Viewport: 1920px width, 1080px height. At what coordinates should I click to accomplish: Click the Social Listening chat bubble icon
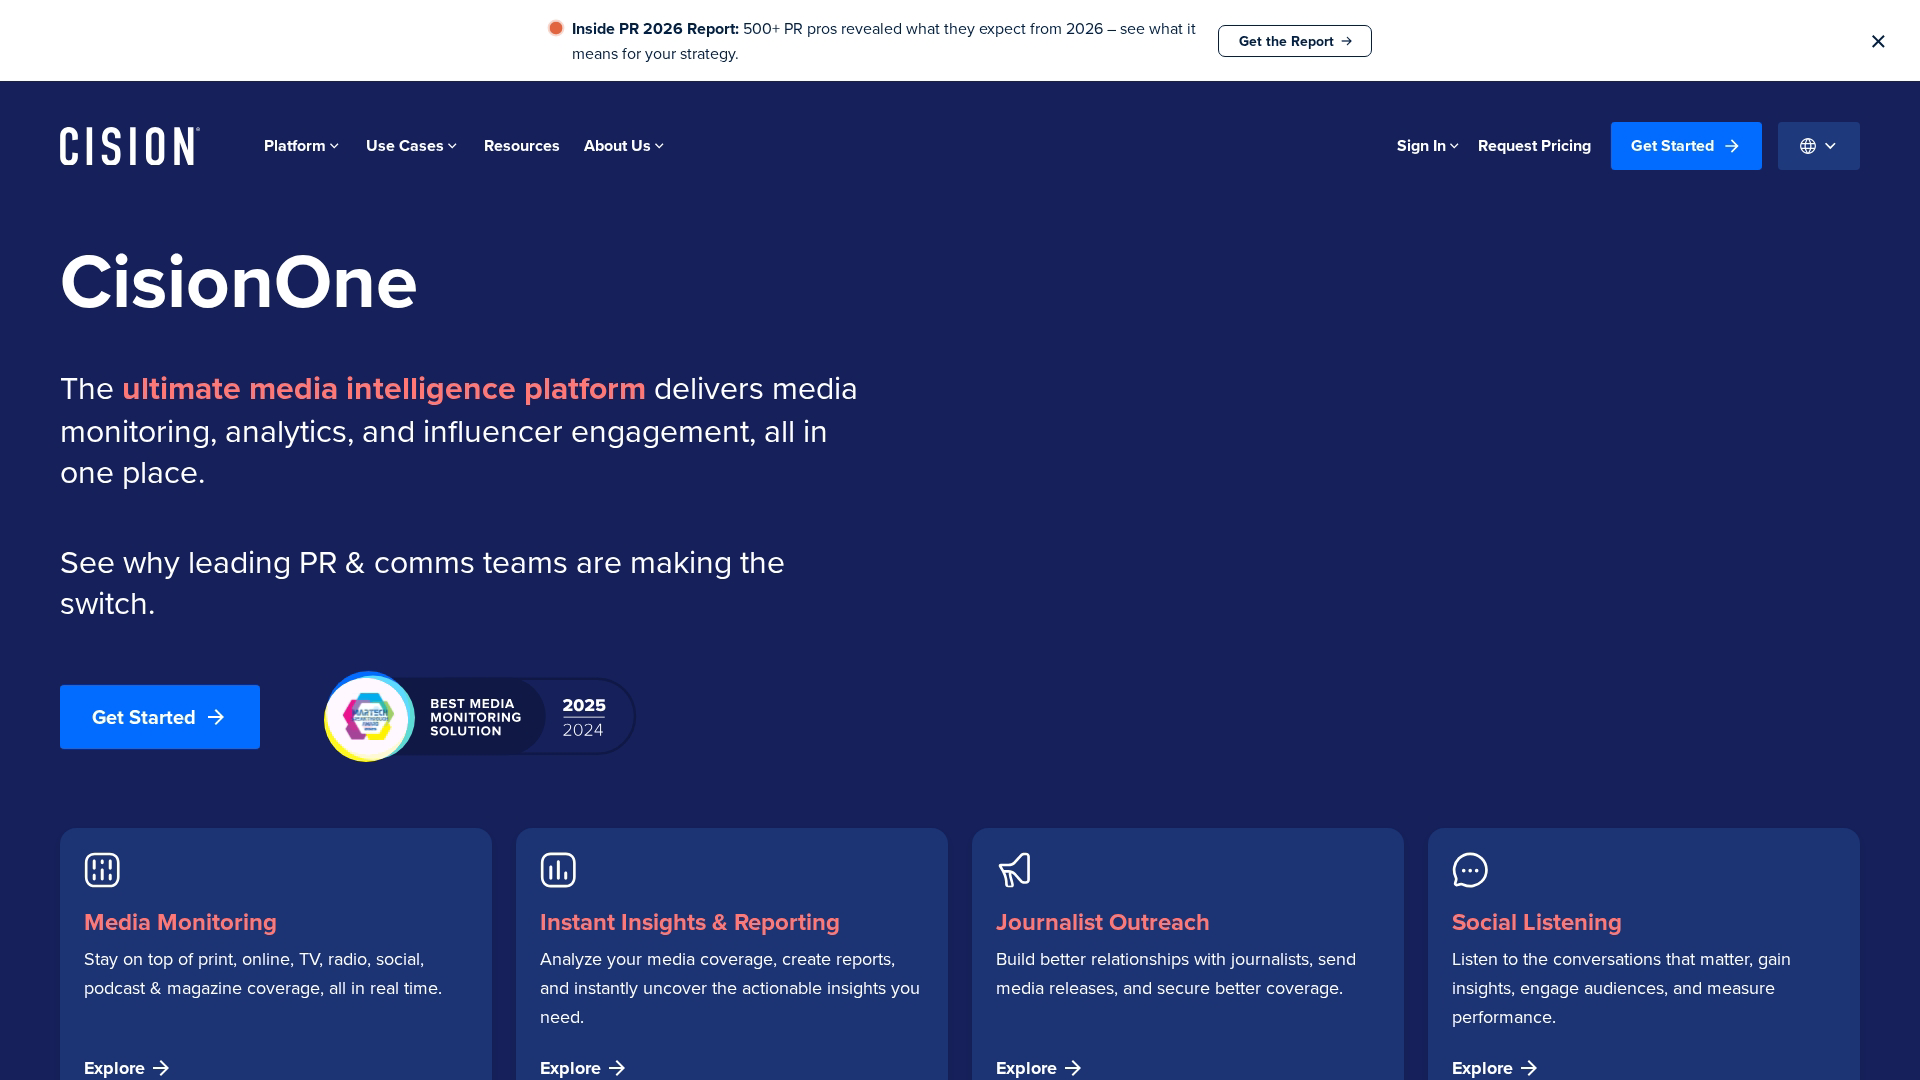point(1470,870)
